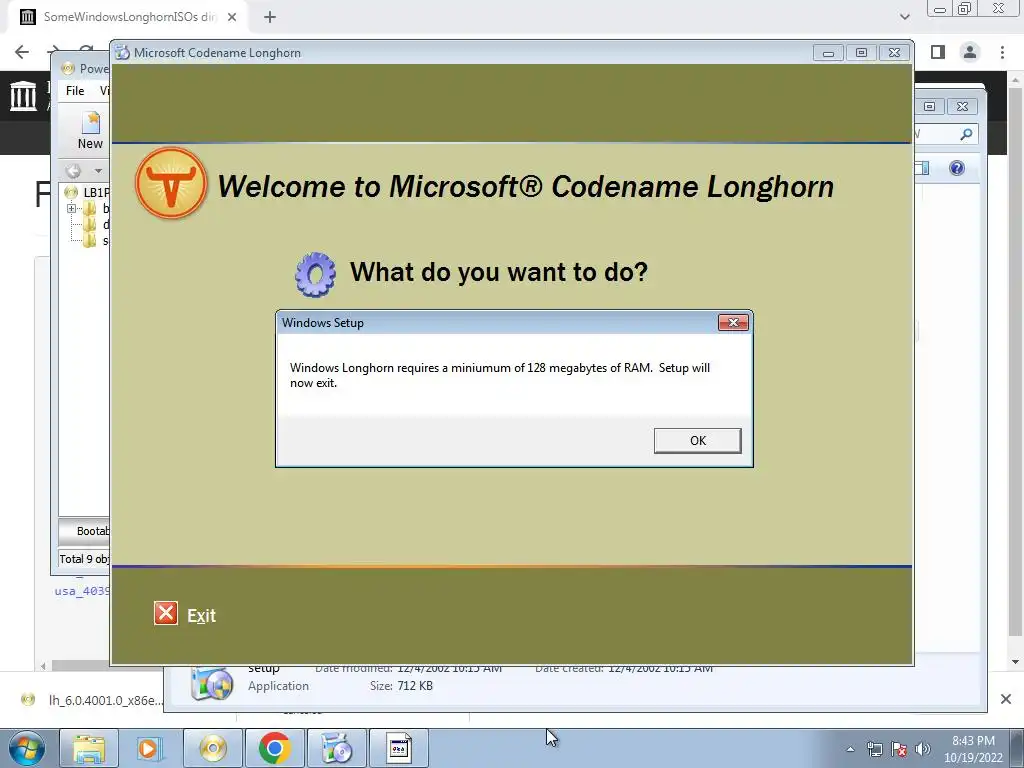This screenshot has width=1024, height=768.
Task: Close the SomeWindowsLonghornISOs browser tab
Action: pyautogui.click(x=232, y=17)
